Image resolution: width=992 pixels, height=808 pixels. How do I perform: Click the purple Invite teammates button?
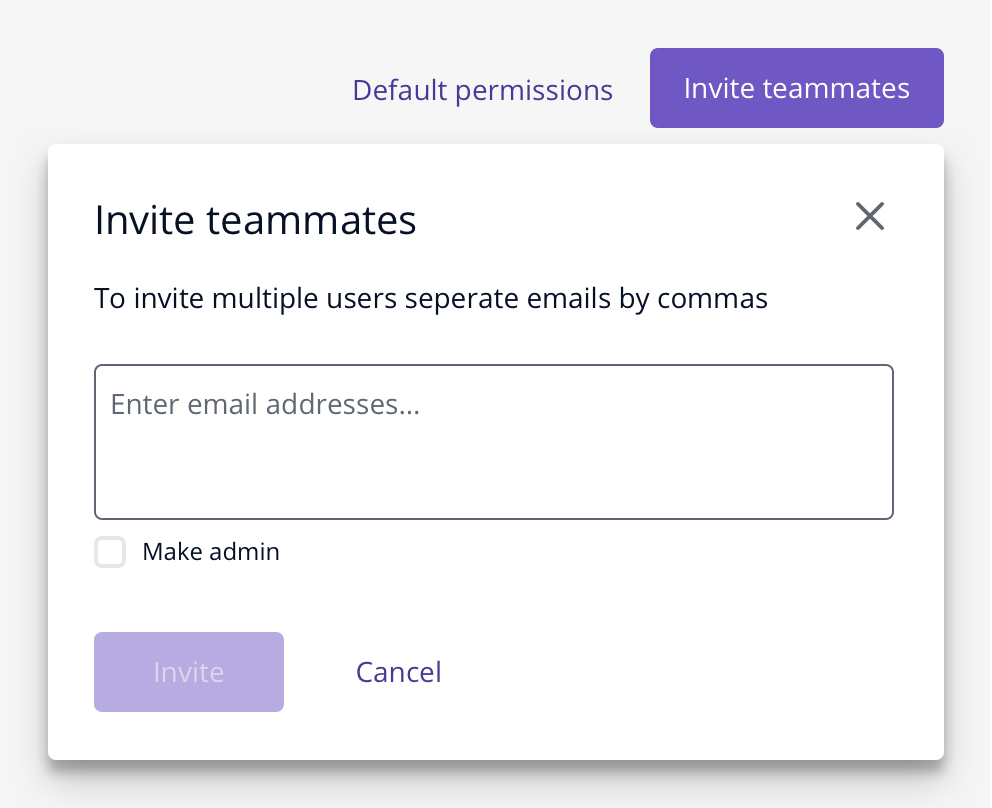pos(797,88)
